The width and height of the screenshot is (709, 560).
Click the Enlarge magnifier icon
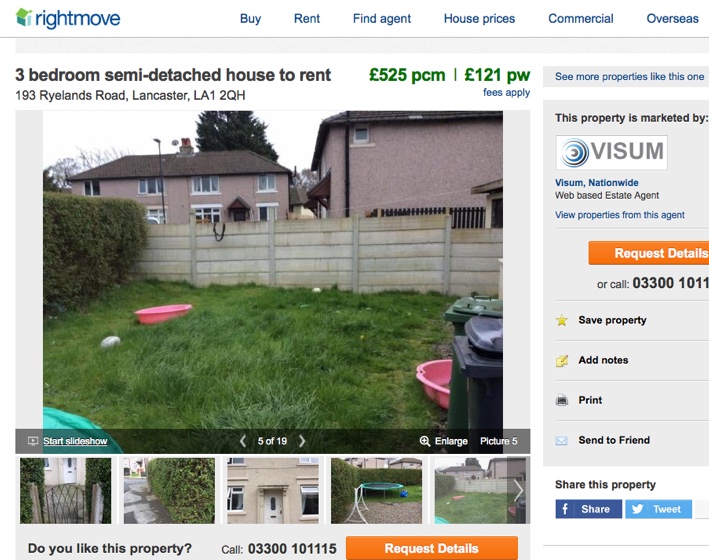click(x=425, y=441)
